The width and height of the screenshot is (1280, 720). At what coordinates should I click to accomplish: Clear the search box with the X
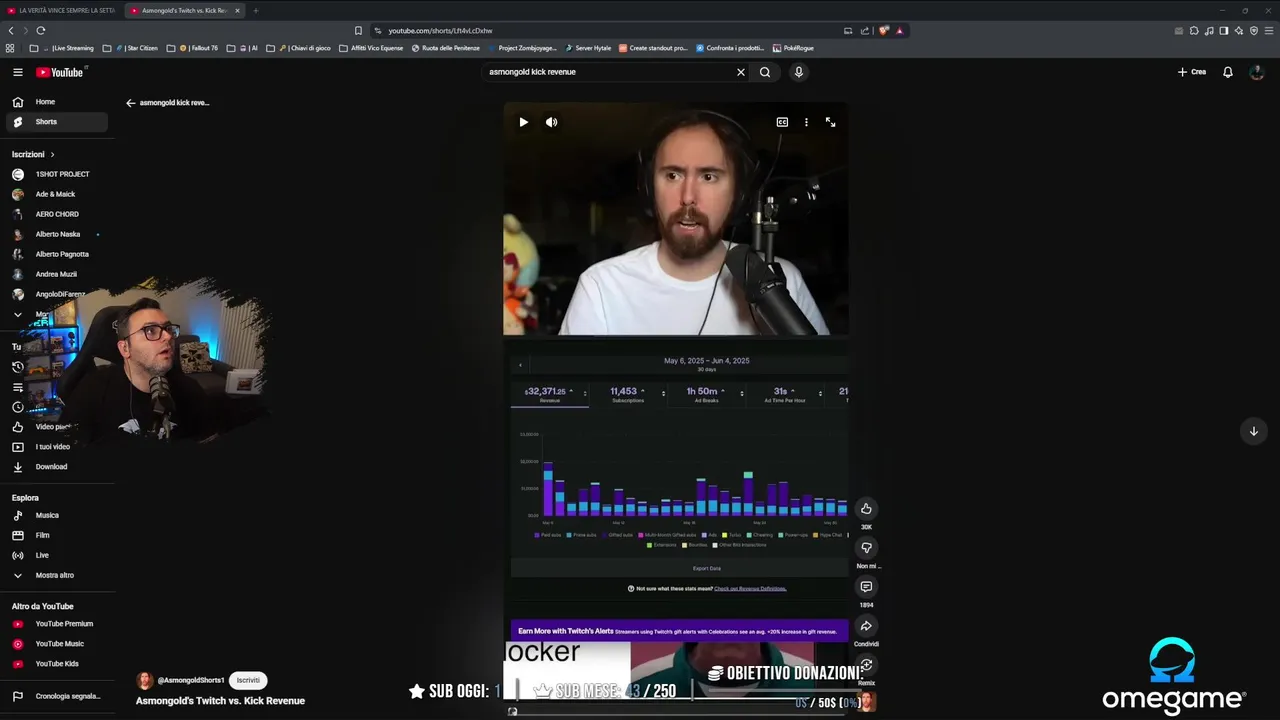coord(741,72)
